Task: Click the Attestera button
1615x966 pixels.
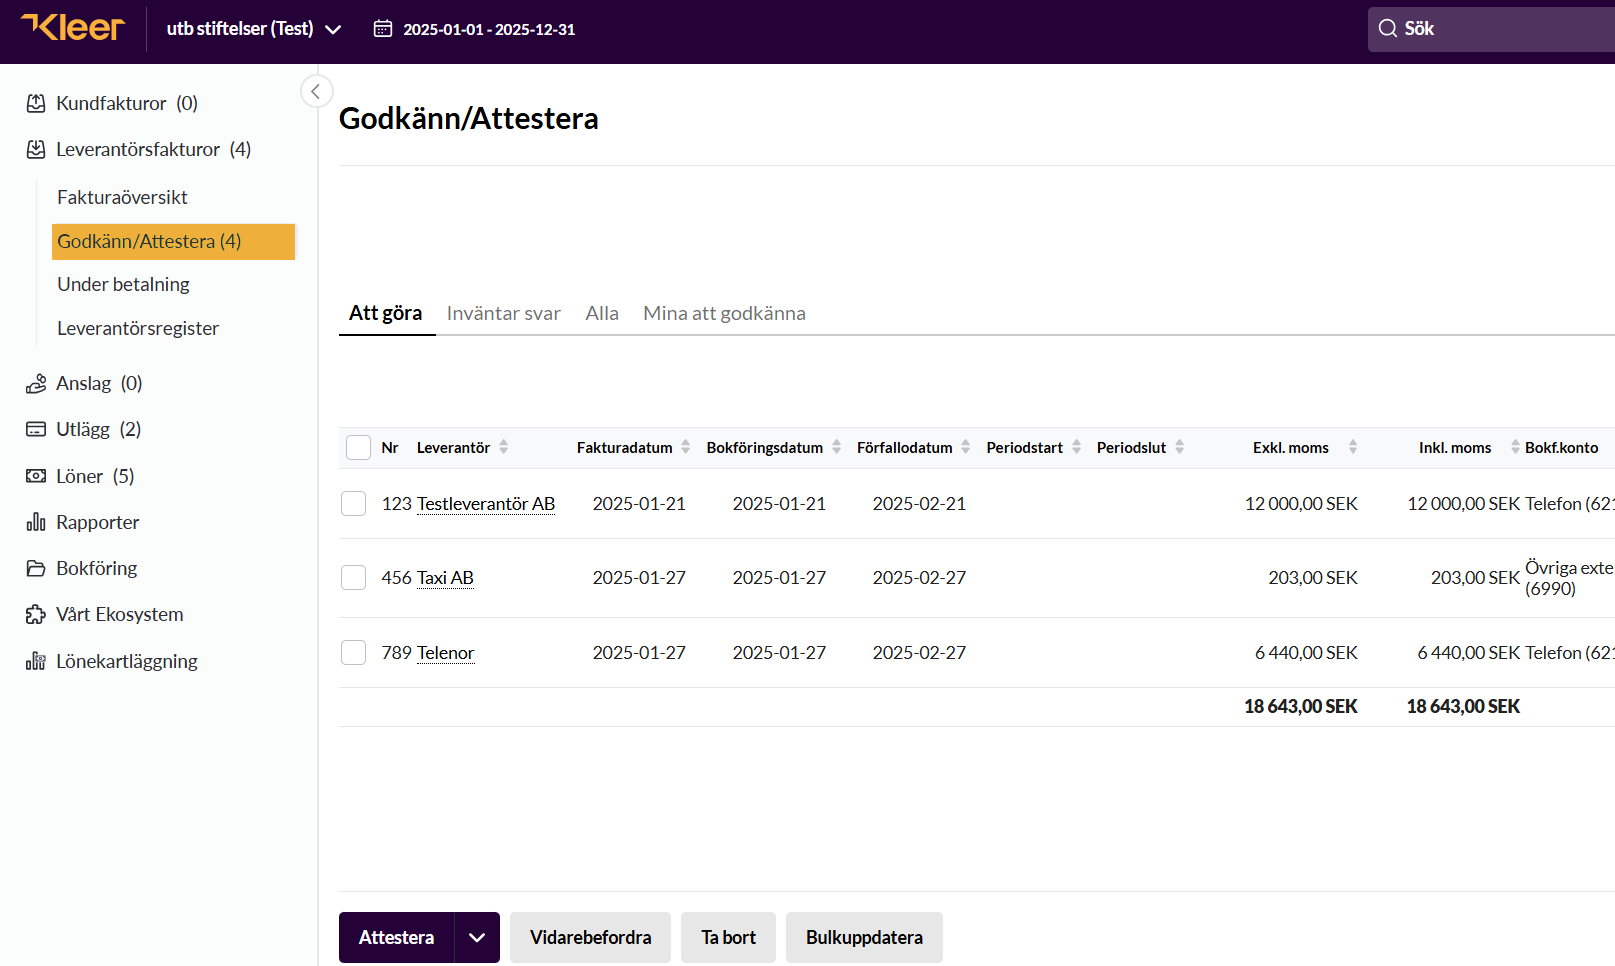Action: [x=397, y=937]
